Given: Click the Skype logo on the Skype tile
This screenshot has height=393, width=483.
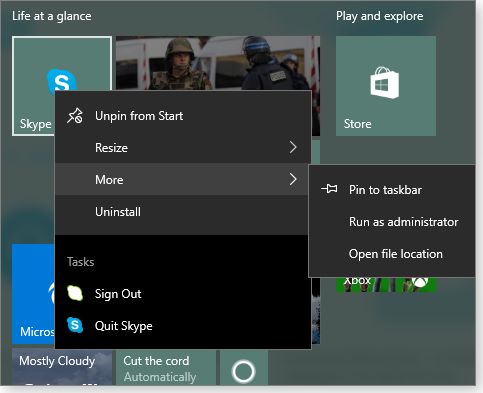Looking at the screenshot, I should [62, 80].
